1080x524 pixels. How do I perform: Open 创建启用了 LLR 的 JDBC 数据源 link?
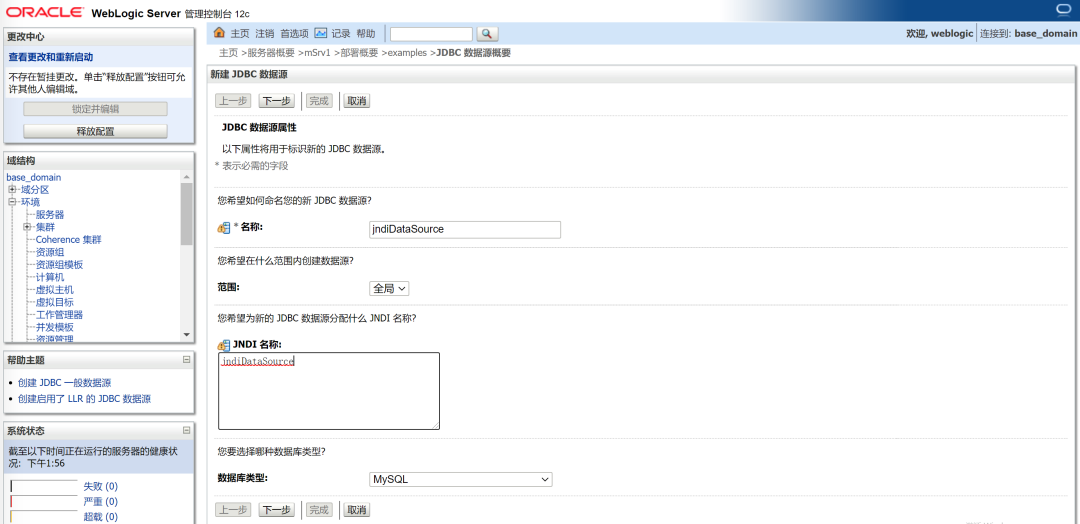pyautogui.click(x=85, y=399)
